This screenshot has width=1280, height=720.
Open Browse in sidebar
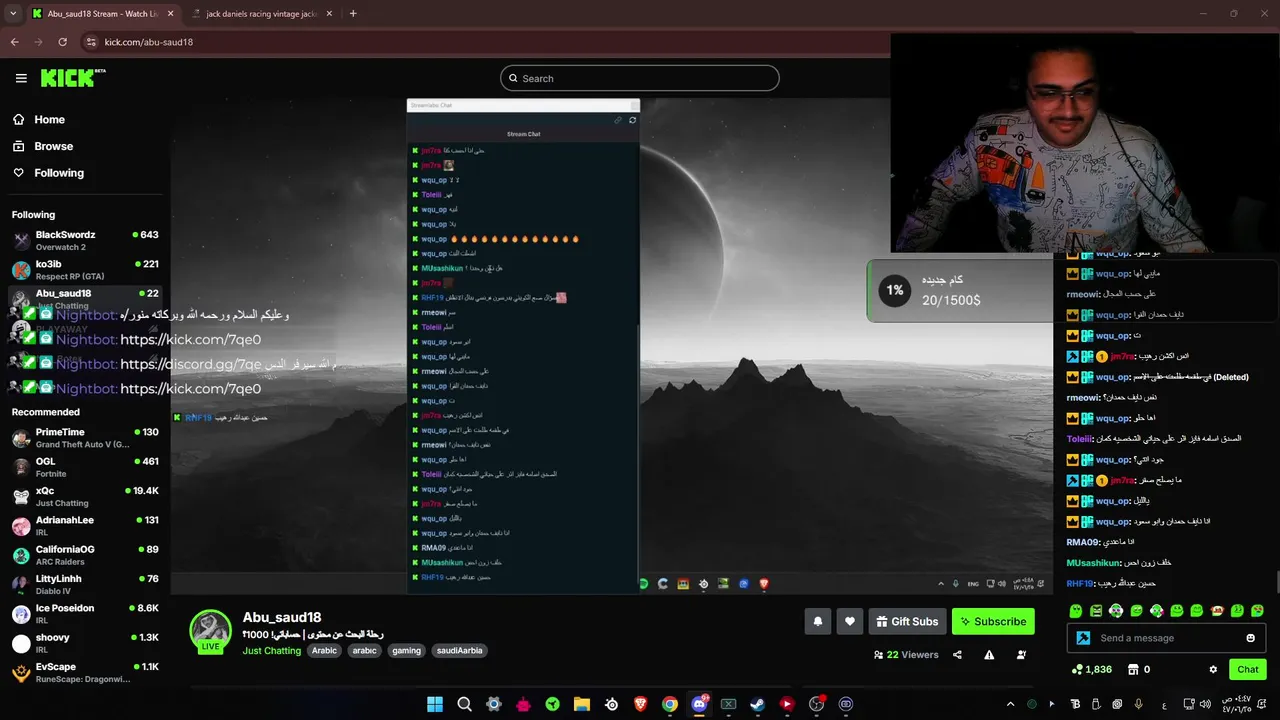(x=53, y=146)
